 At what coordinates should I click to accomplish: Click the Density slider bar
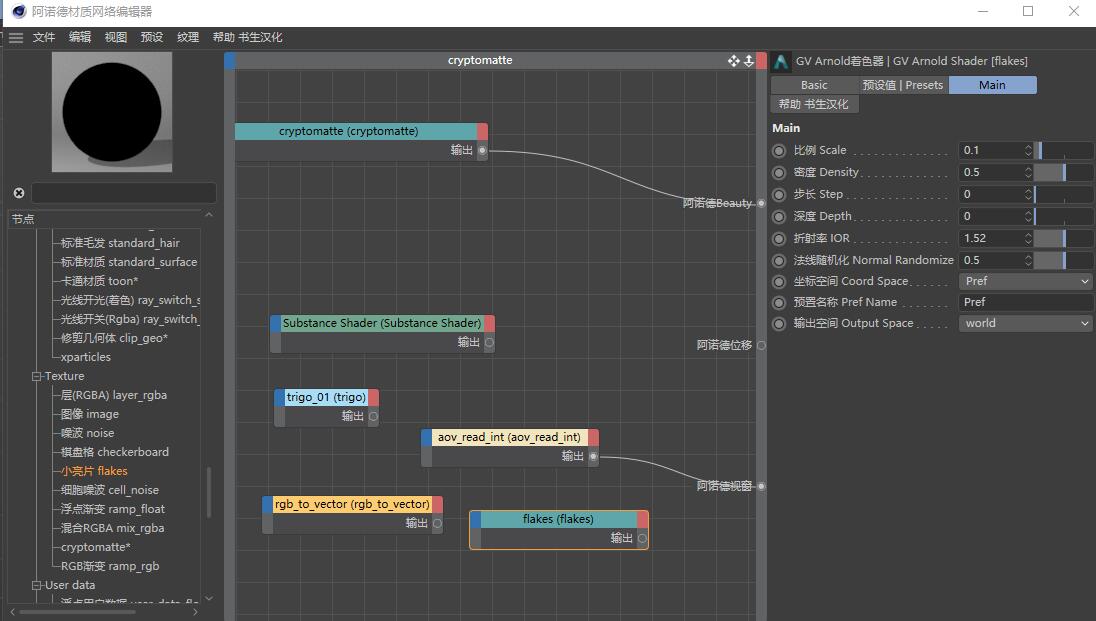[x=1064, y=172]
